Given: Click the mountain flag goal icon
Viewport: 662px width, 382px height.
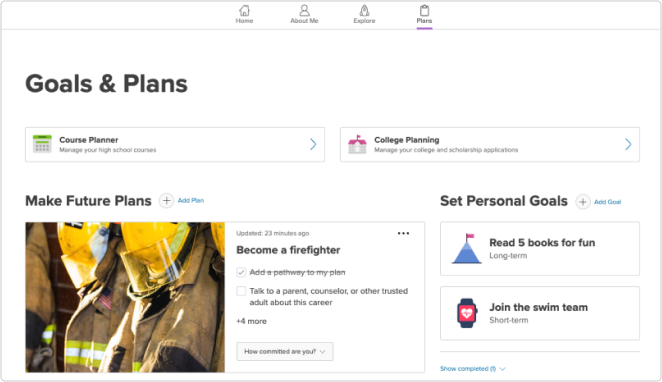Looking at the screenshot, I should (x=467, y=249).
